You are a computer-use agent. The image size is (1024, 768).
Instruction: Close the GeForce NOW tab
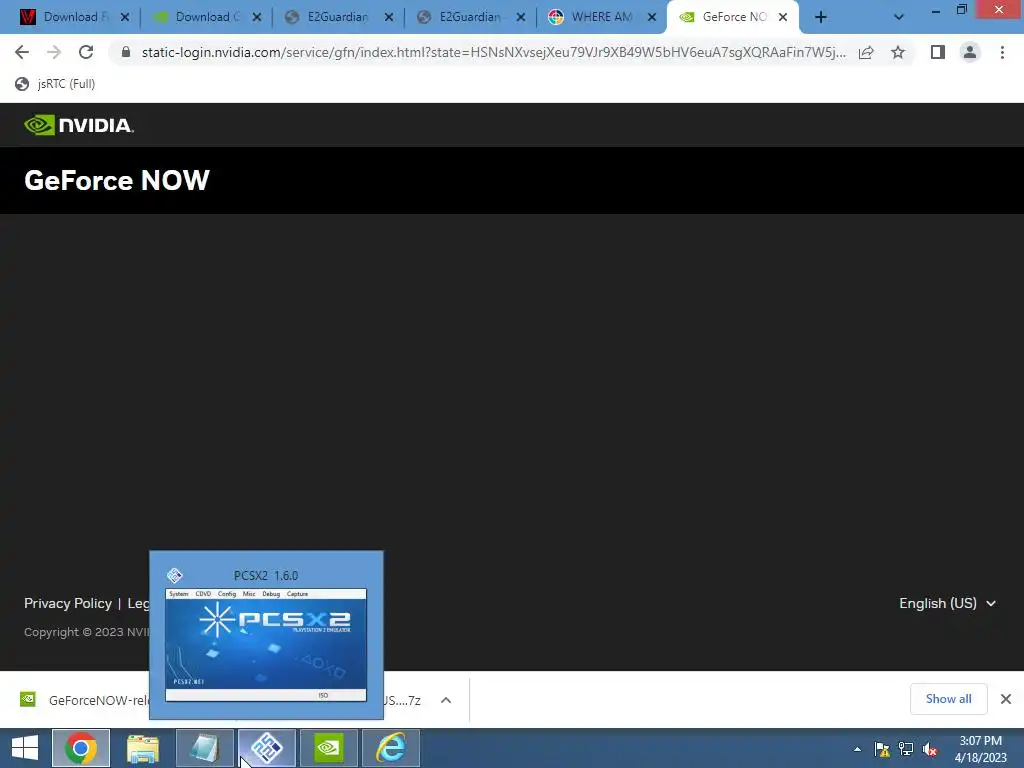[x=783, y=17]
